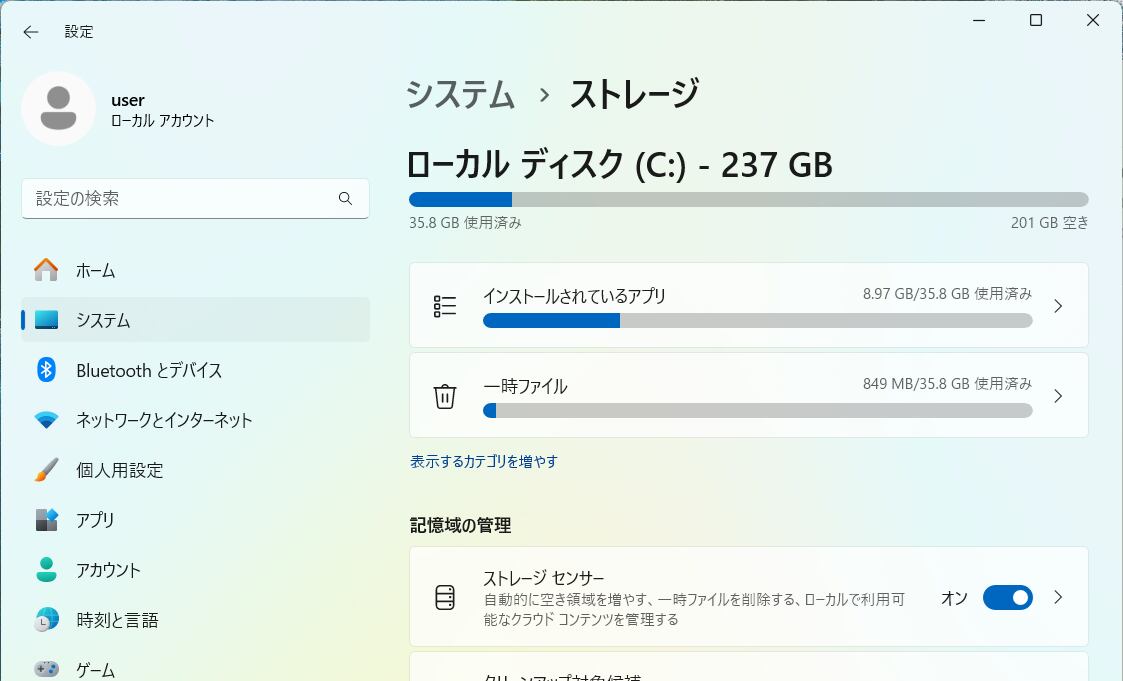Select the Bluetooth とデバイス icon

pos(46,370)
